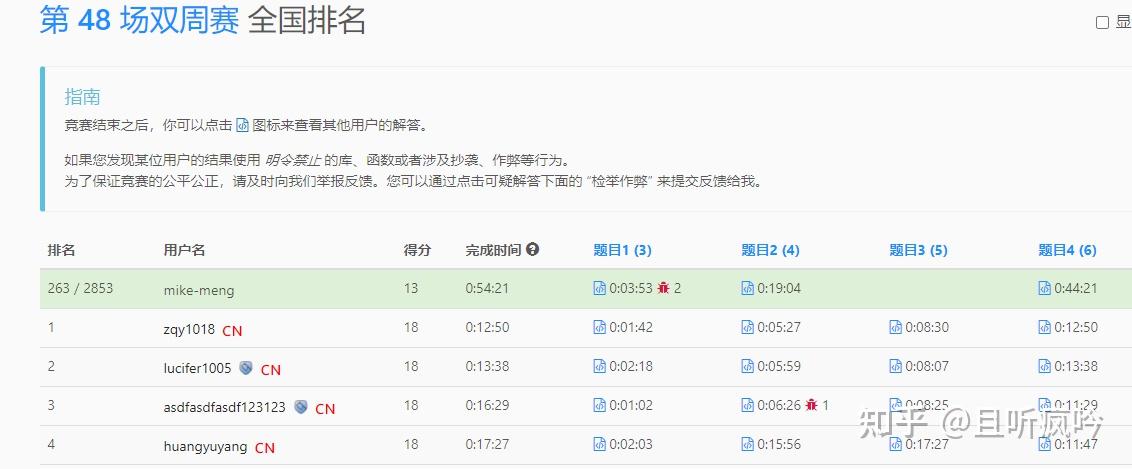Open user zqy1018's profile
1132x469 pixels.
tap(189, 329)
